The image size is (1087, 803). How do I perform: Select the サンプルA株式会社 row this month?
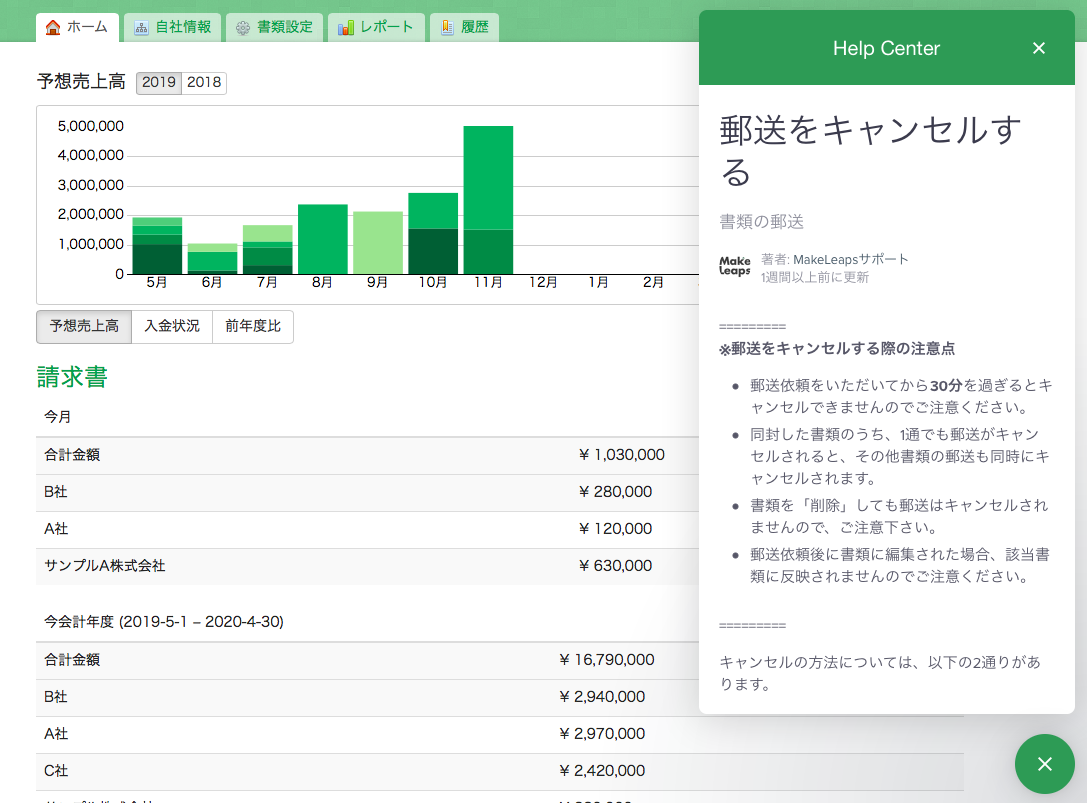tap(105, 566)
